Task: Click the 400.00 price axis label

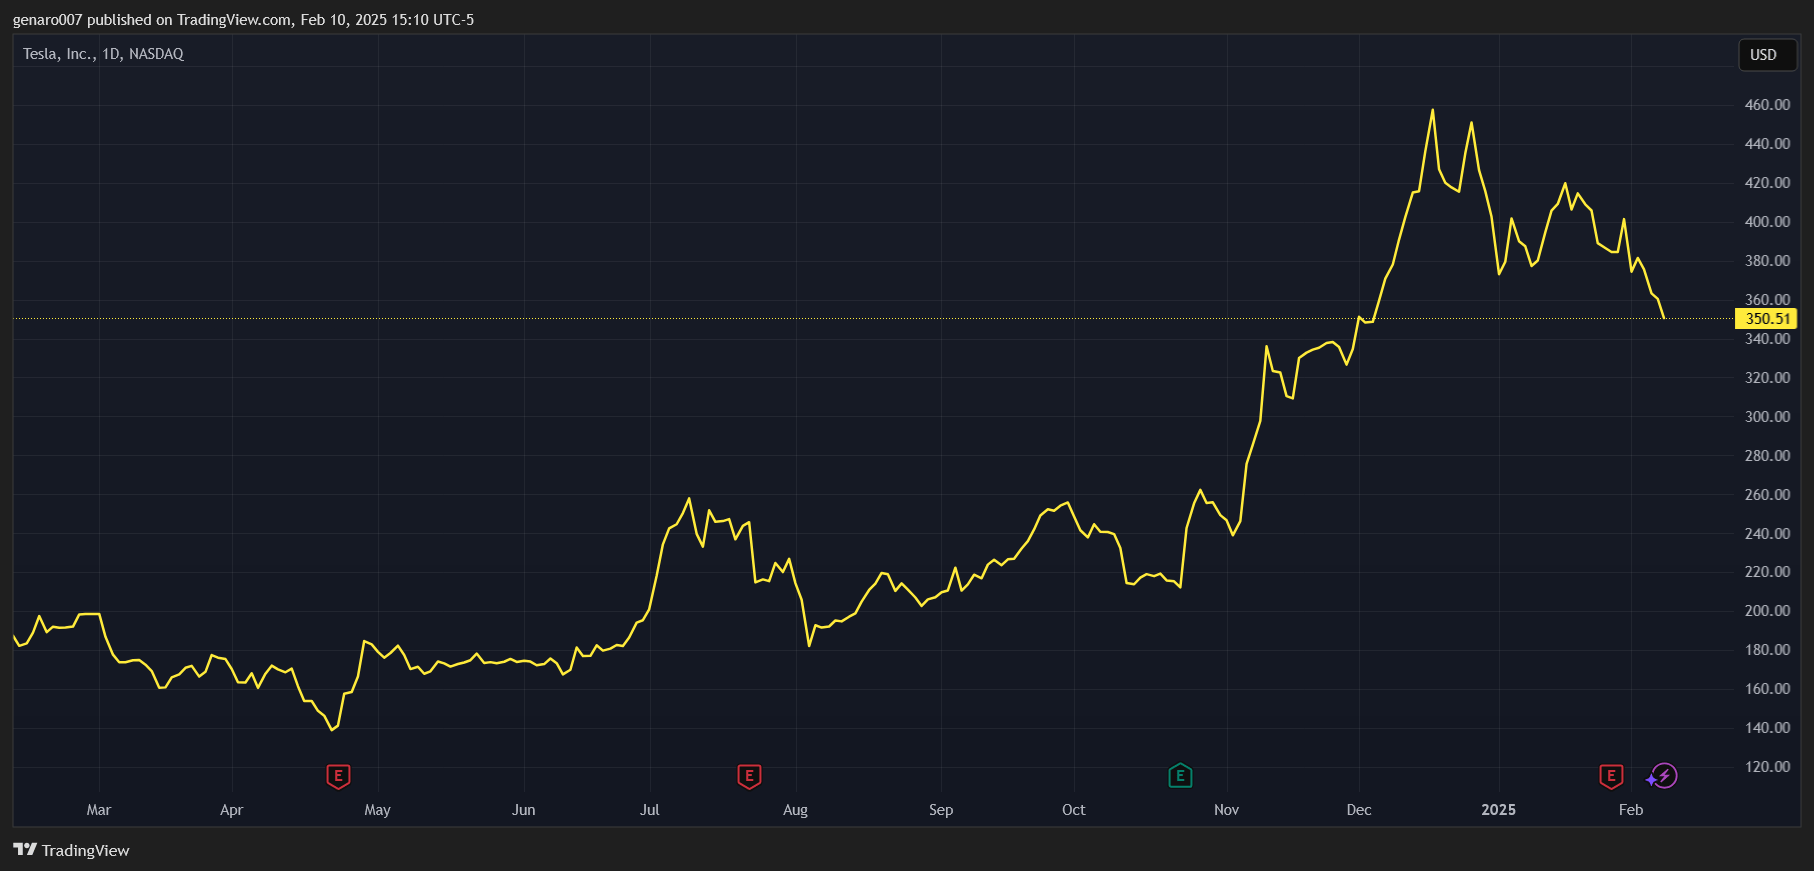Action: (1767, 222)
